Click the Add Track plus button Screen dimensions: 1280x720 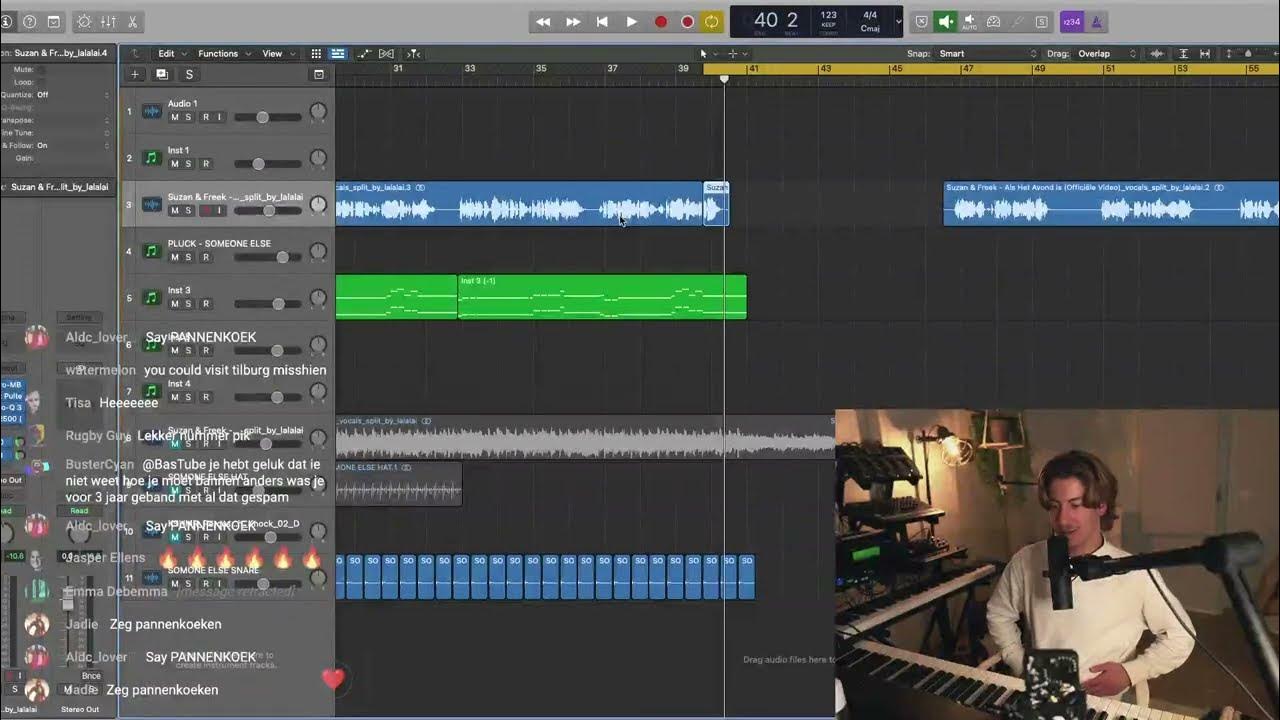pyautogui.click(x=135, y=74)
